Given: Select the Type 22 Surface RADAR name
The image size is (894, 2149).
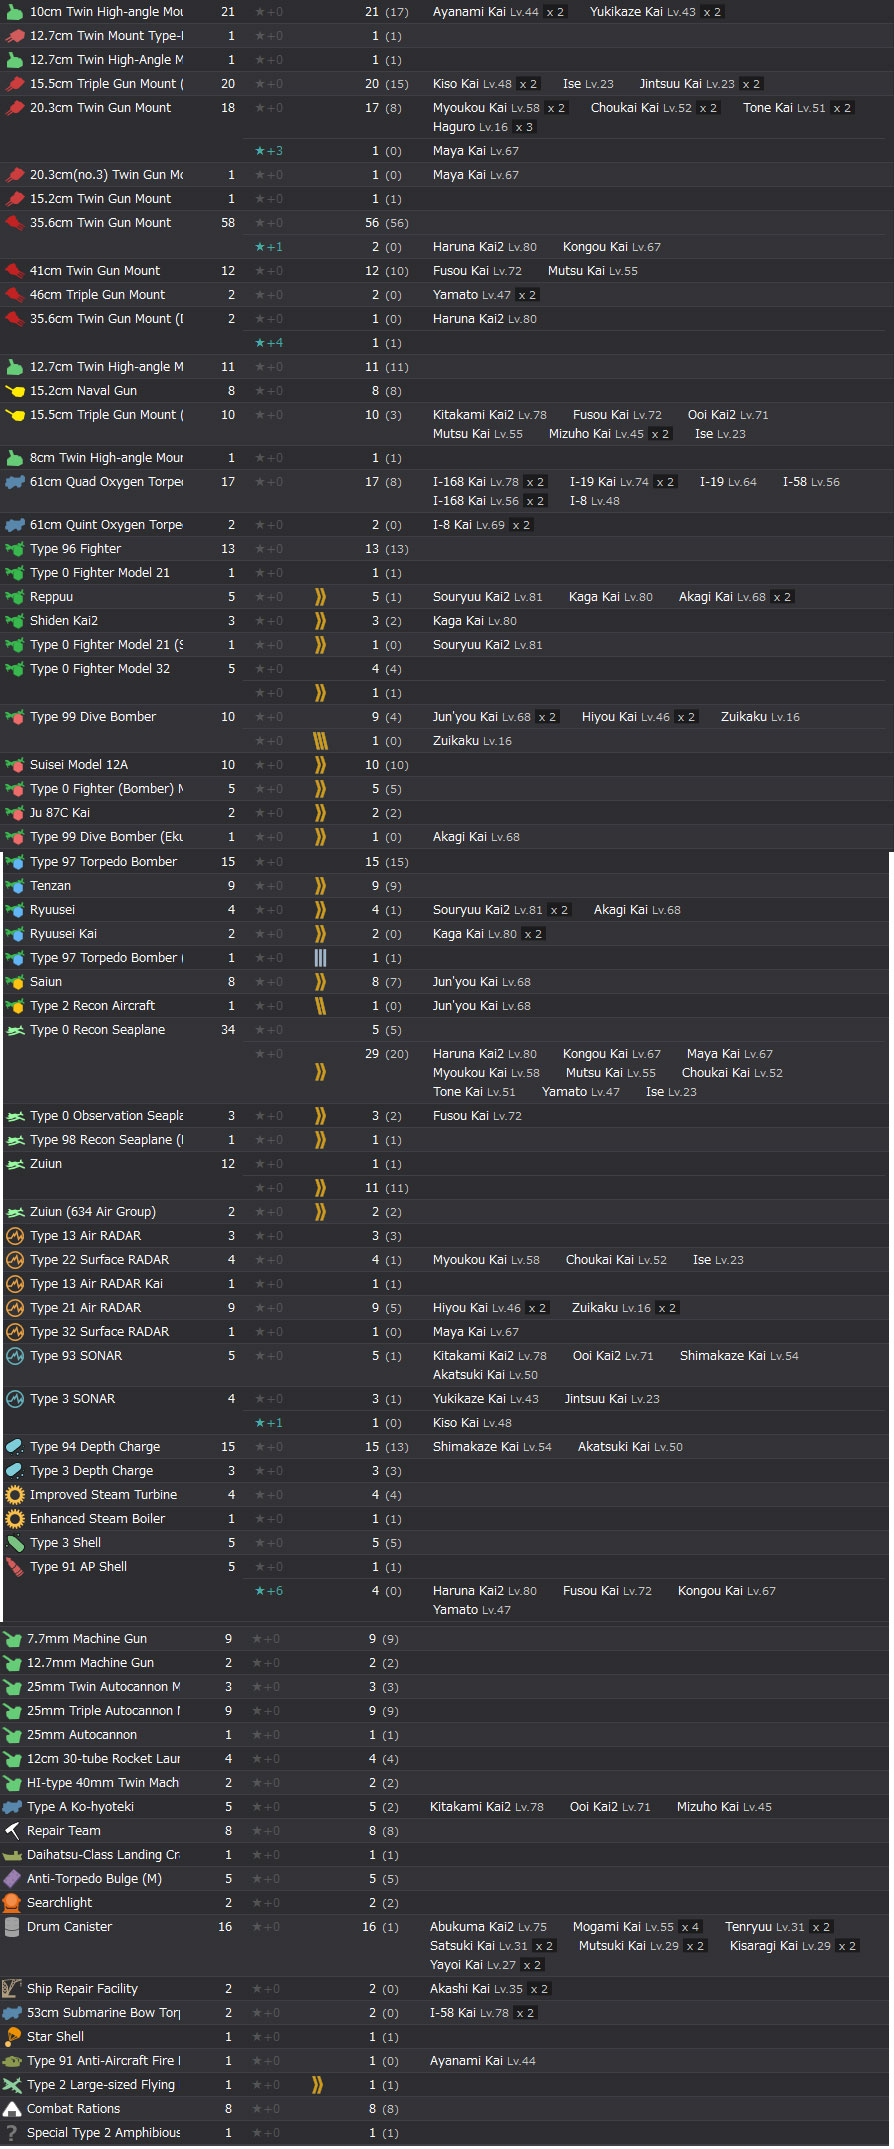Looking at the screenshot, I should [x=99, y=1260].
